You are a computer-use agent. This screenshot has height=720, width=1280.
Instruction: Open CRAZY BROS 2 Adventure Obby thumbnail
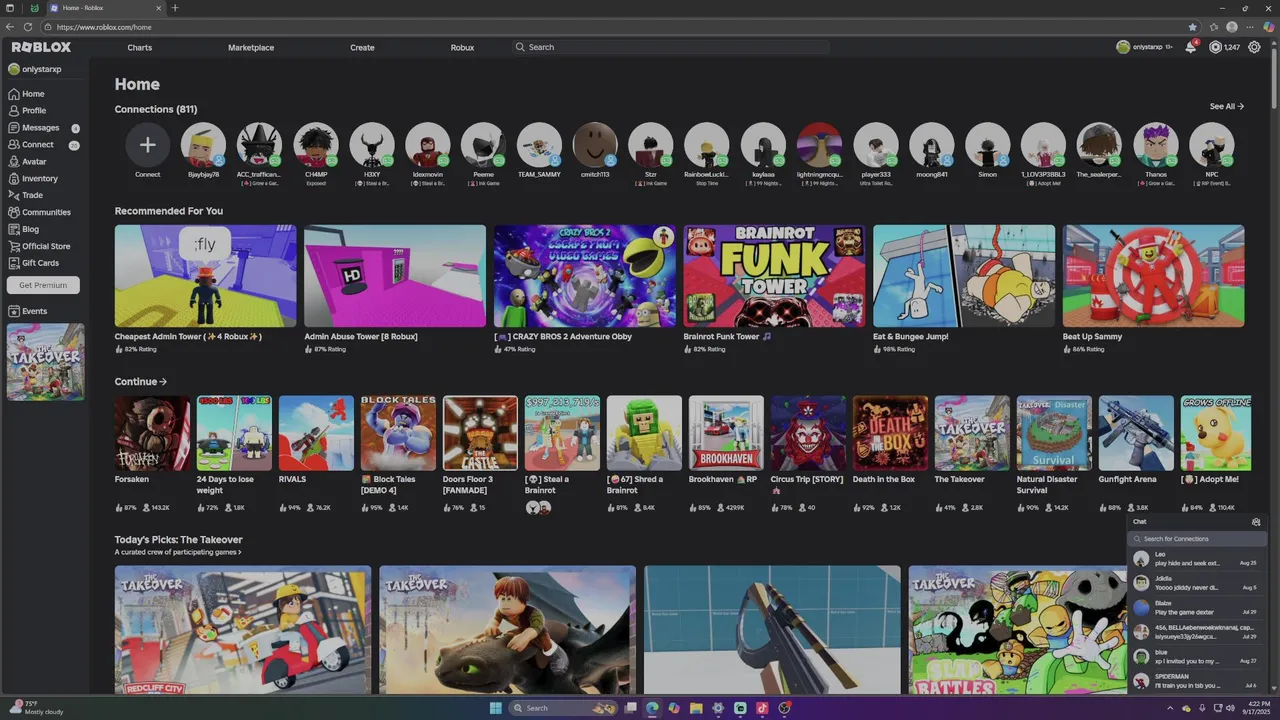tap(585, 276)
